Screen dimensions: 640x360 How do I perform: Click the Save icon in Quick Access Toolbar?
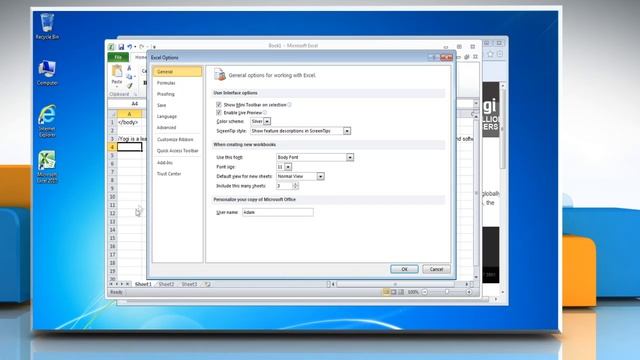[121, 47]
